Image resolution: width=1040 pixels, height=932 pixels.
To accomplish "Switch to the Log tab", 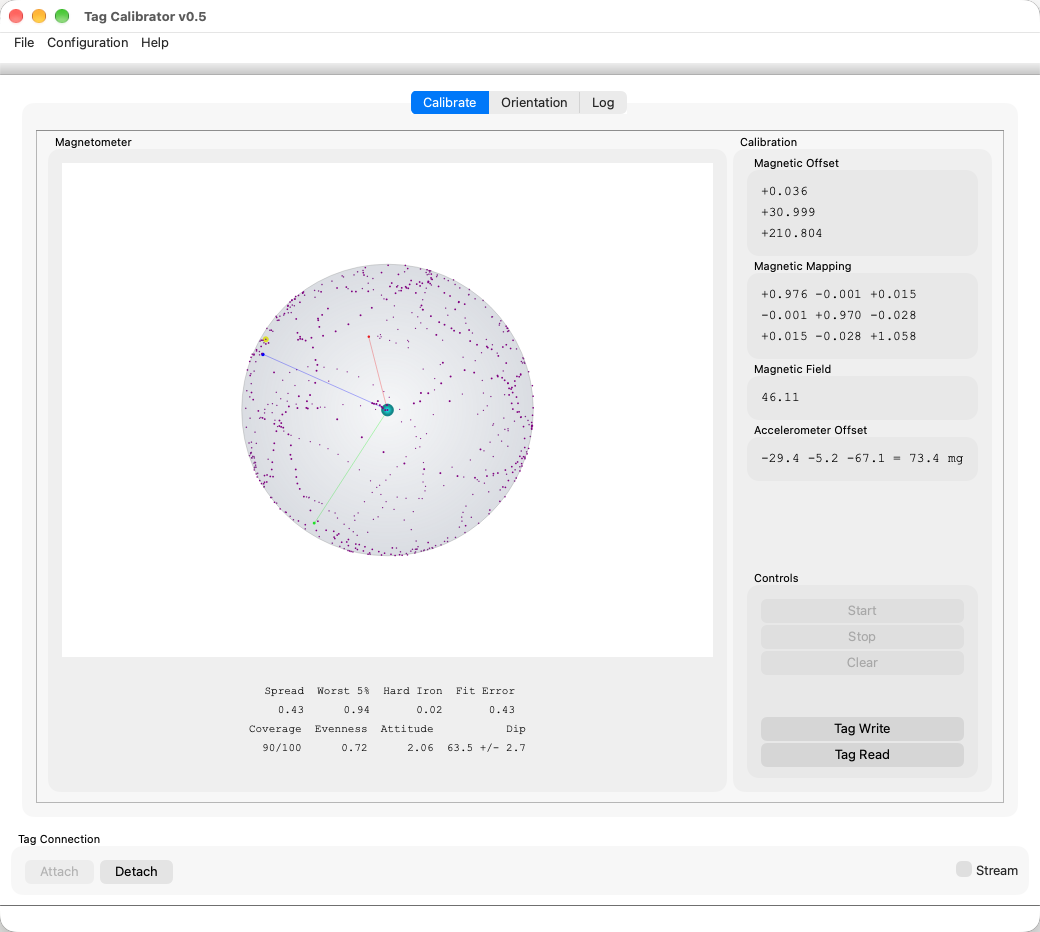I will [603, 103].
